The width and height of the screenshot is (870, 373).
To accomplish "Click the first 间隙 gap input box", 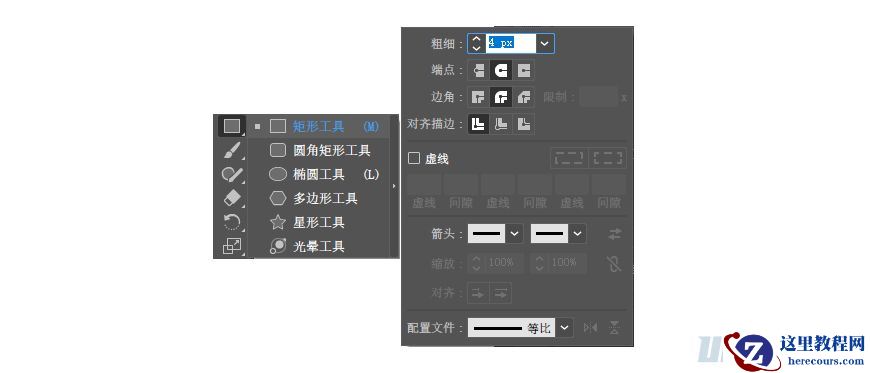I will coord(461,185).
